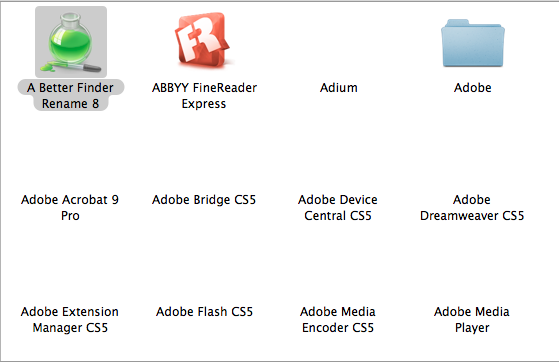This screenshot has width=559, height=362.
Task: Click the Adobe Flash CS5 label
Action: click(x=204, y=311)
